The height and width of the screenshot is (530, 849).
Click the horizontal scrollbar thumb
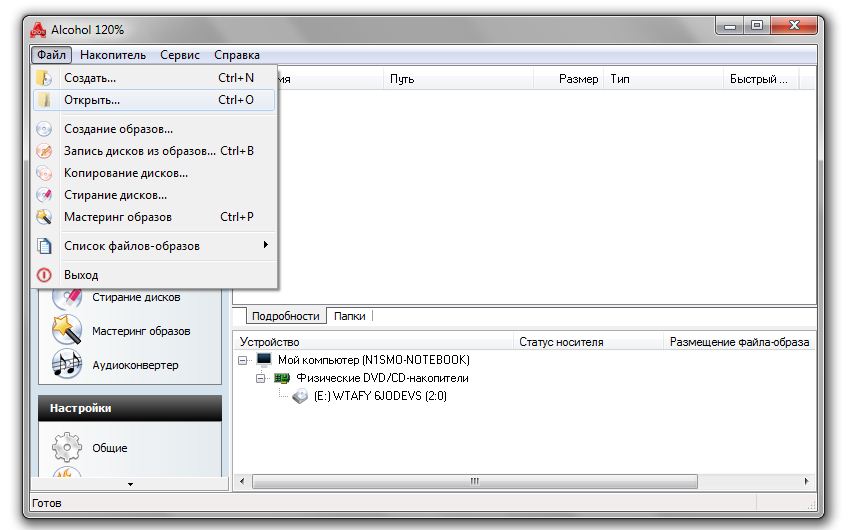[475, 481]
